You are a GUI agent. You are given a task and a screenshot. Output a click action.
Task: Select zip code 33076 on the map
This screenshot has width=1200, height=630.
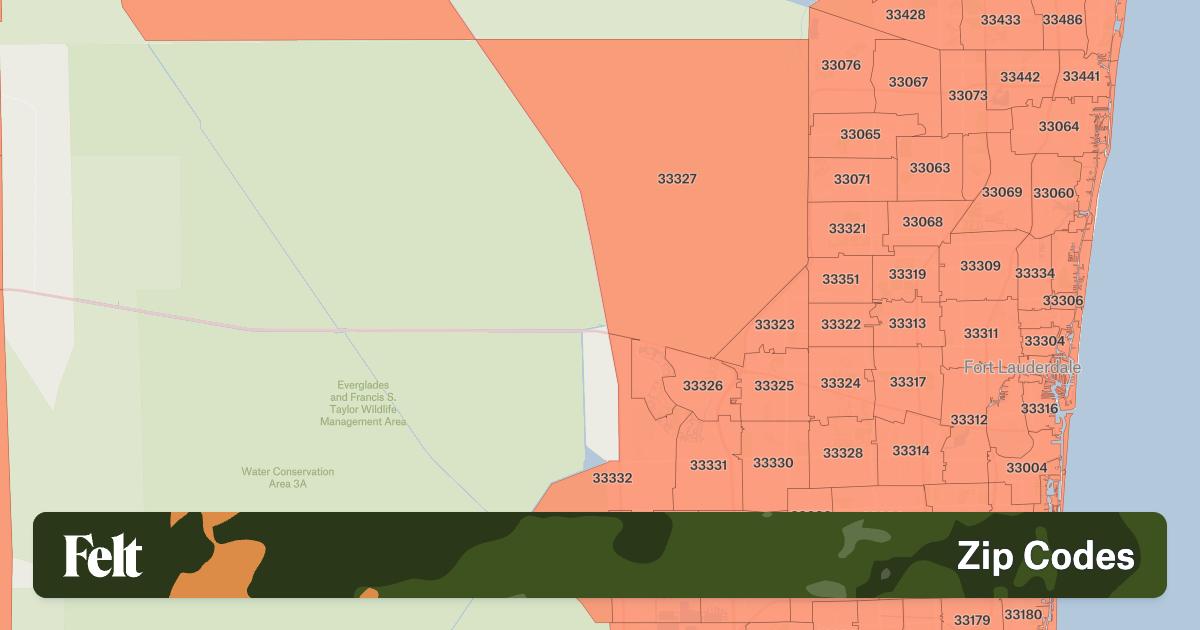coord(840,65)
